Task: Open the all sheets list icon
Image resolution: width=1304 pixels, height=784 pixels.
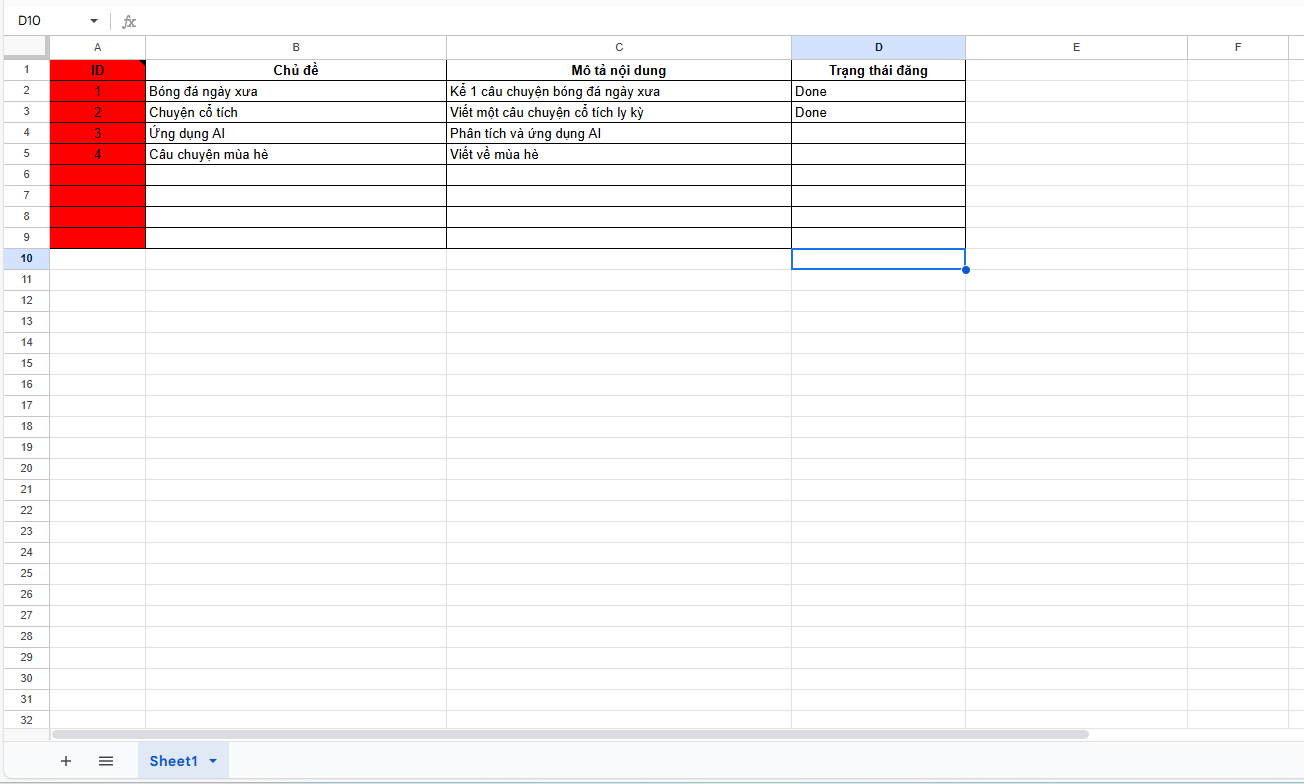Action: click(x=106, y=761)
